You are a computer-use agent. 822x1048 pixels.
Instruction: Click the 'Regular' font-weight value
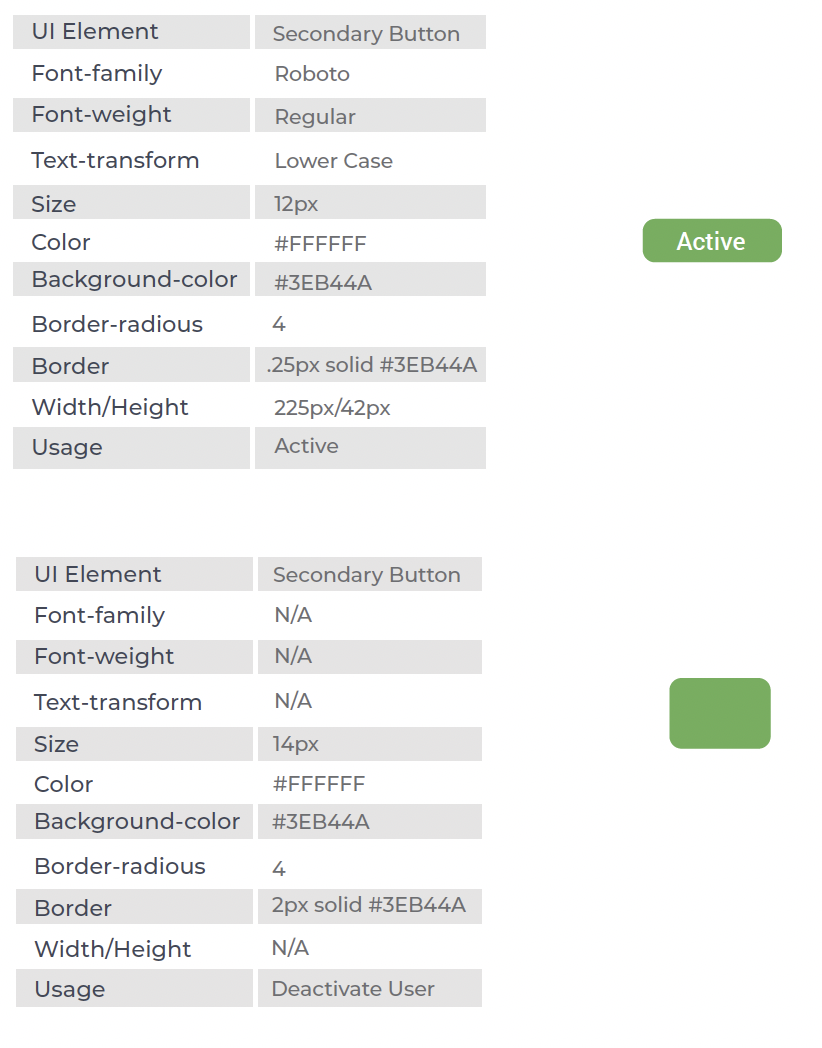click(x=315, y=117)
